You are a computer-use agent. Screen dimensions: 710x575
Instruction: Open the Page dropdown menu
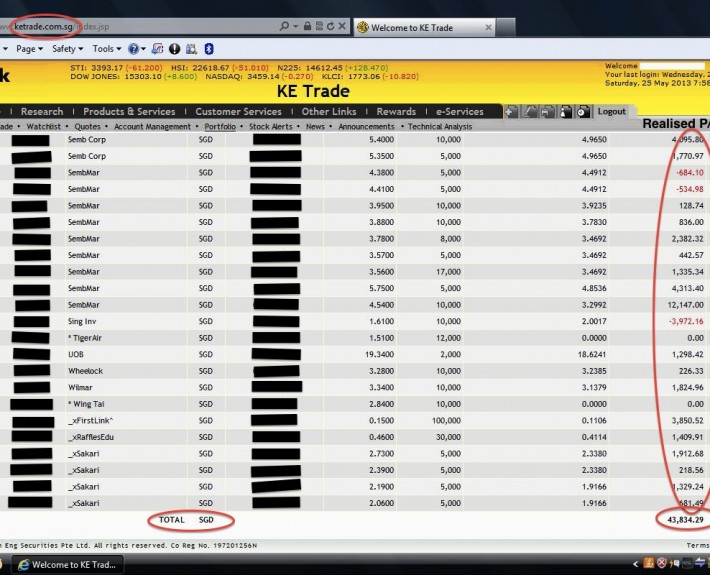(28, 48)
